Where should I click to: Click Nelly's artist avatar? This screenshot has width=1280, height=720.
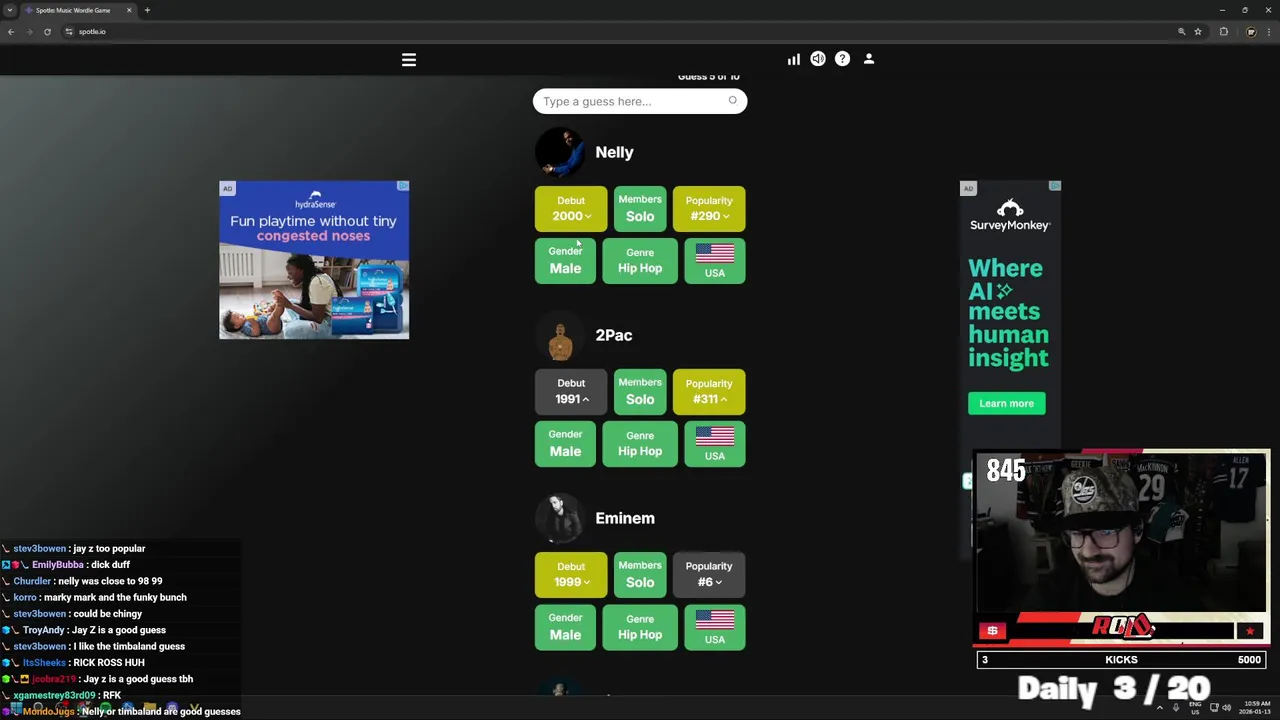pyautogui.click(x=560, y=152)
